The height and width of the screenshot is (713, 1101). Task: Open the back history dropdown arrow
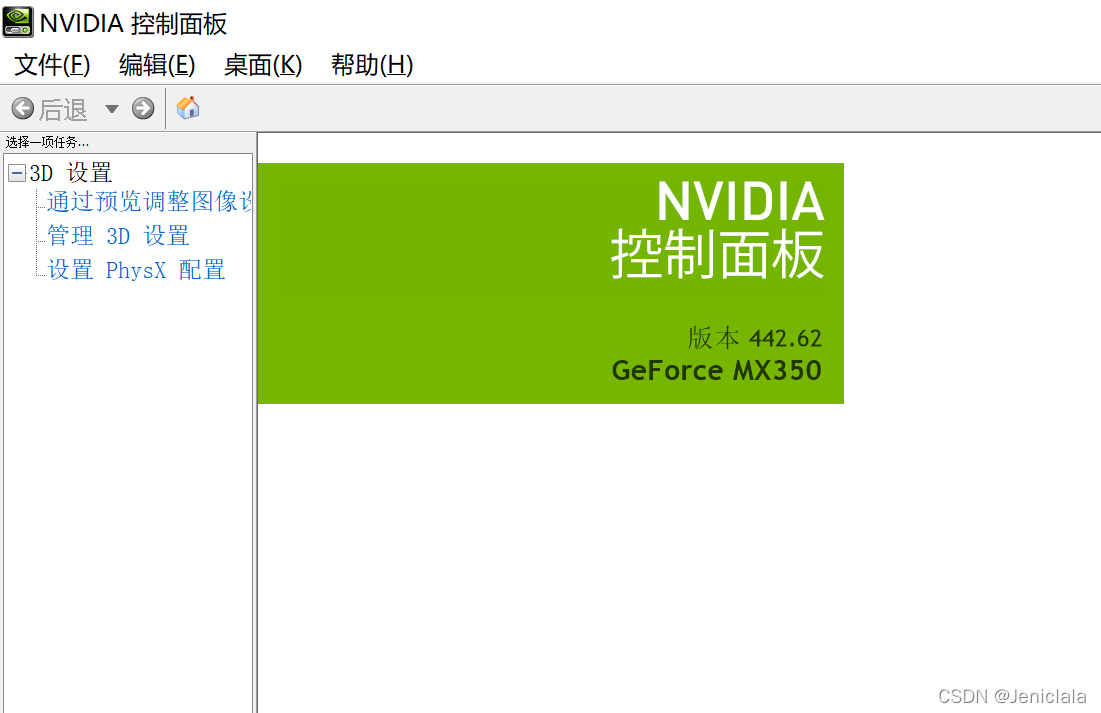pos(112,109)
